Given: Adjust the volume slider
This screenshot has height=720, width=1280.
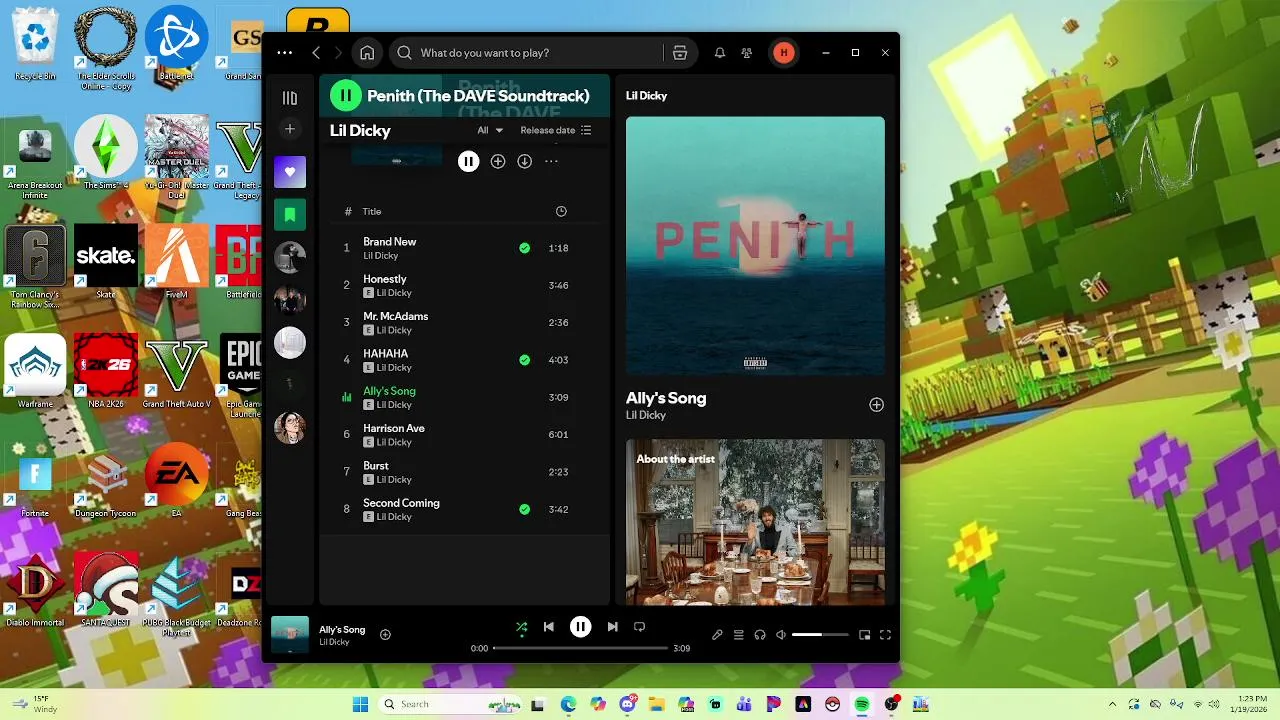Looking at the screenshot, I should coord(820,635).
